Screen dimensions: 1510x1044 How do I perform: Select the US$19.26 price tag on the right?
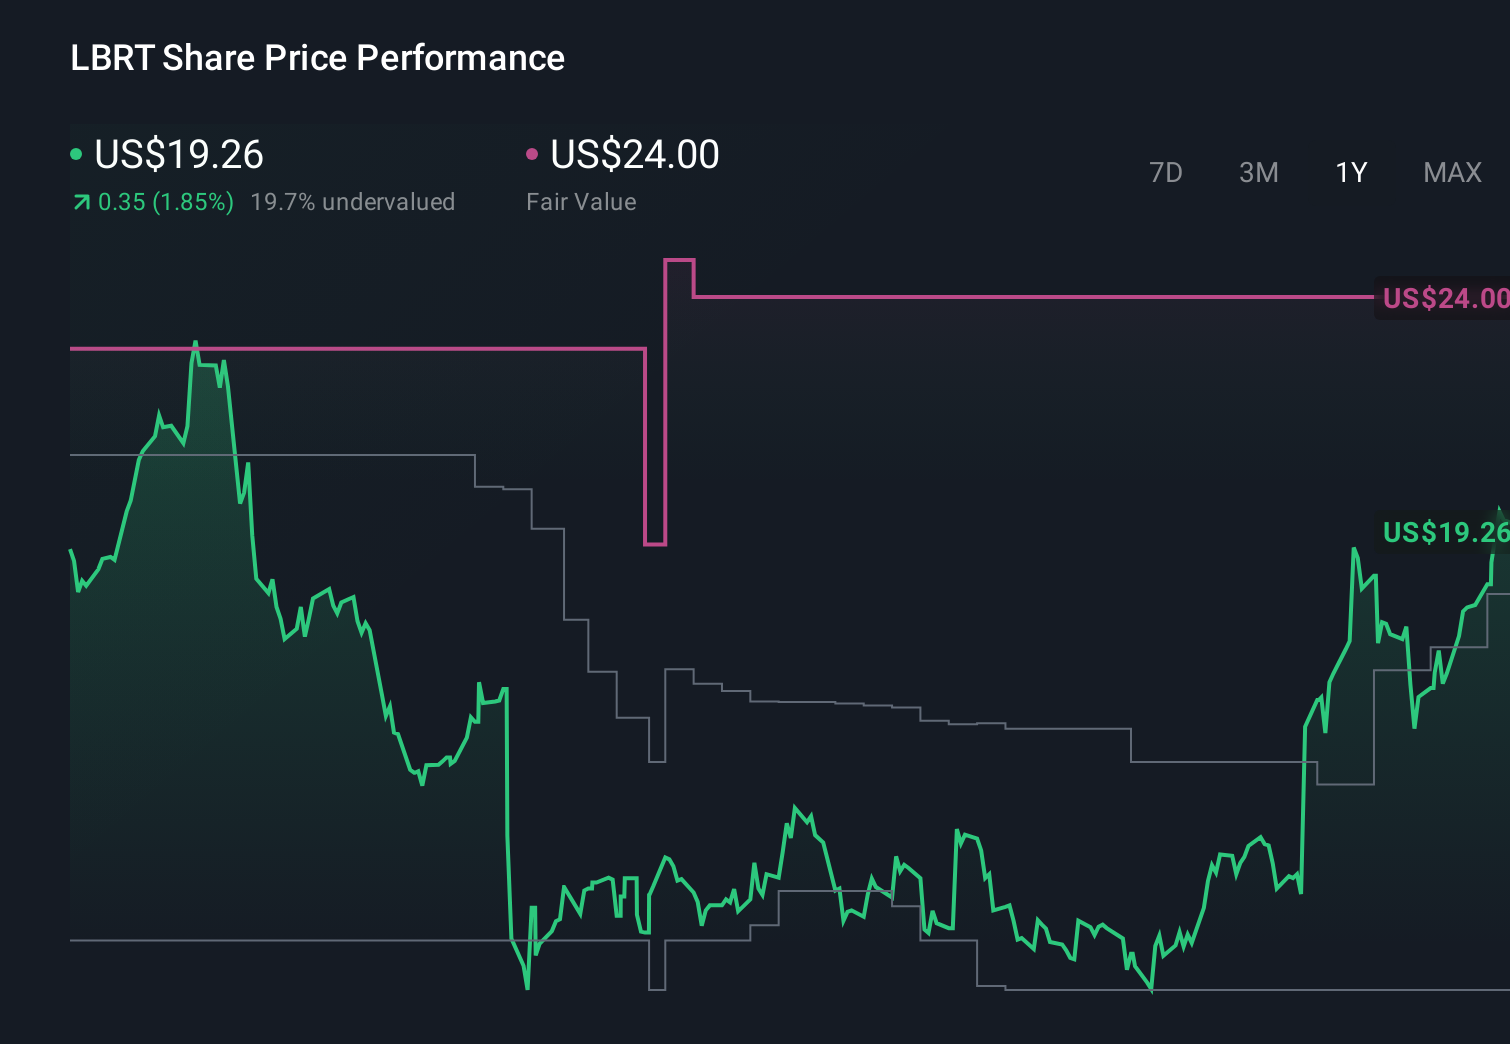1443,533
